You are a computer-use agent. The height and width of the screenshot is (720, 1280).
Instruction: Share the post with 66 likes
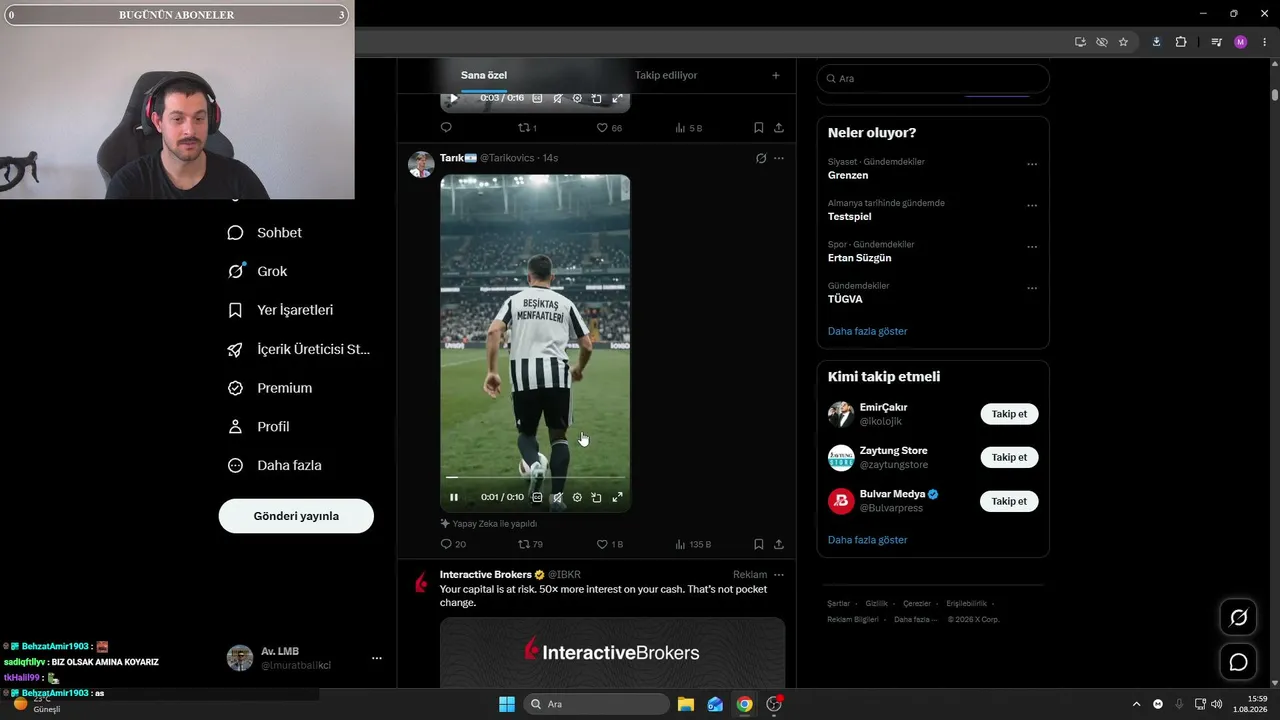(779, 128)
